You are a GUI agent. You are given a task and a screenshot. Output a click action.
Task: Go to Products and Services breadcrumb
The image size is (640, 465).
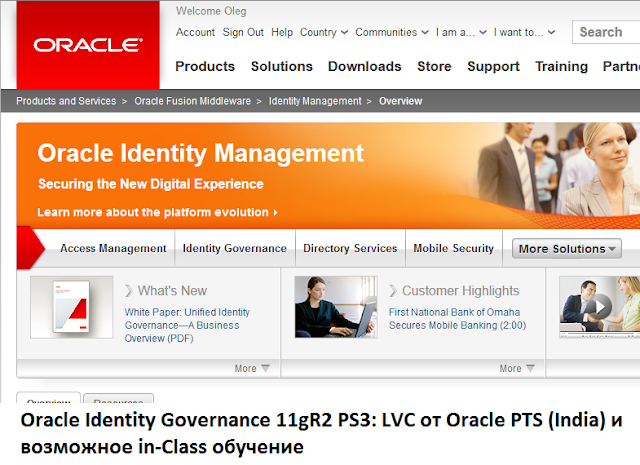tap(66, 101)
